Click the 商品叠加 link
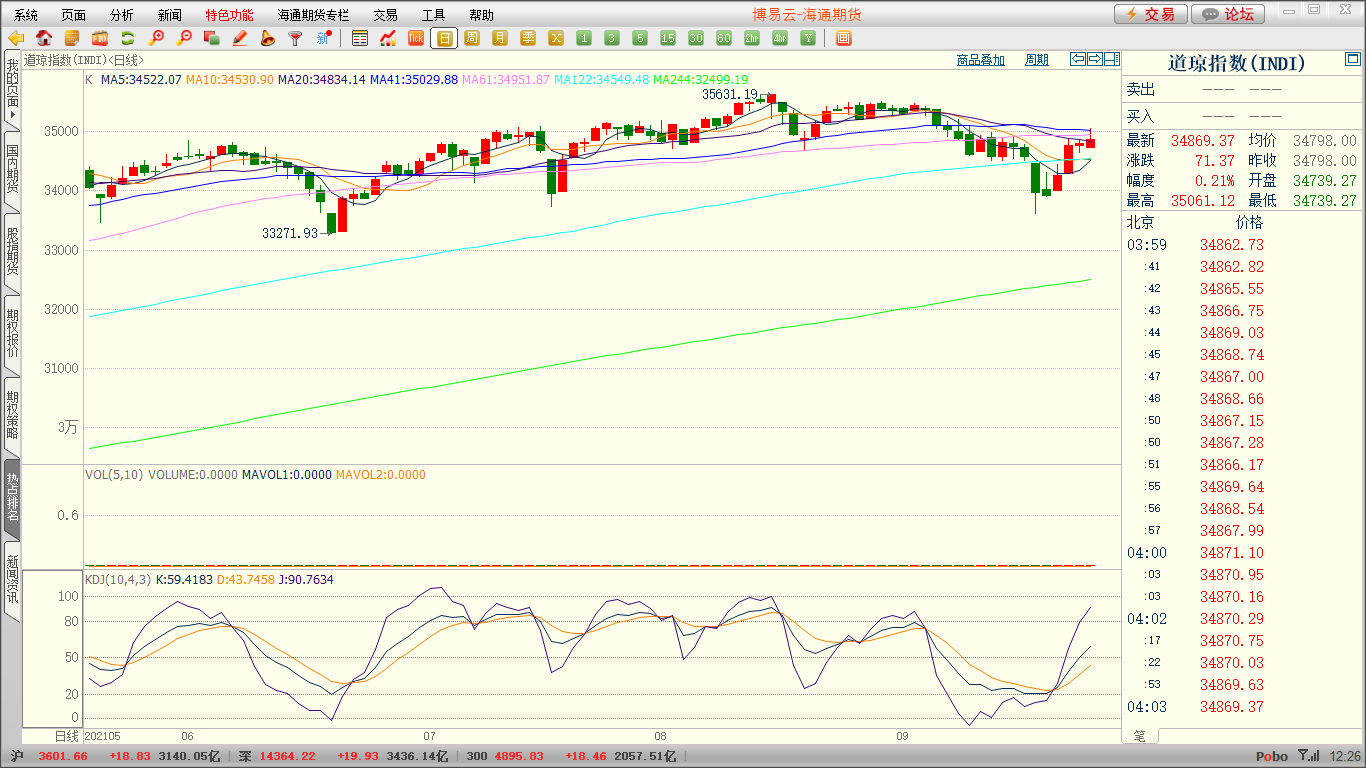Screen dimensions: 1366x768 coord(980,60)
